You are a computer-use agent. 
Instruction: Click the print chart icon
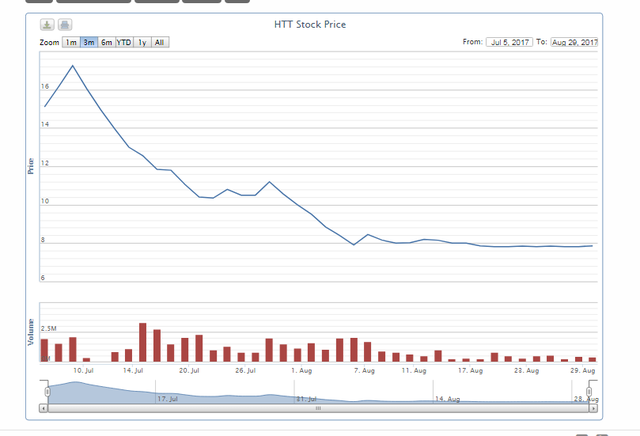tap(64, 24)
